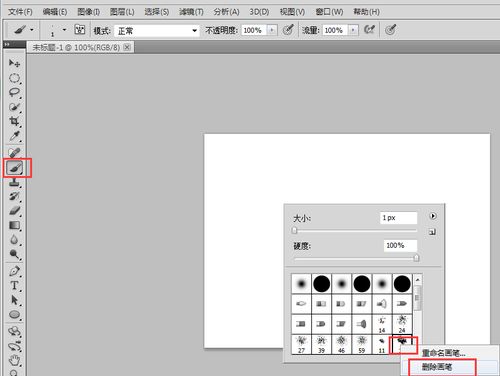Click the brush size slider handle
Screen dimensions: 500x376
point(294,230)
